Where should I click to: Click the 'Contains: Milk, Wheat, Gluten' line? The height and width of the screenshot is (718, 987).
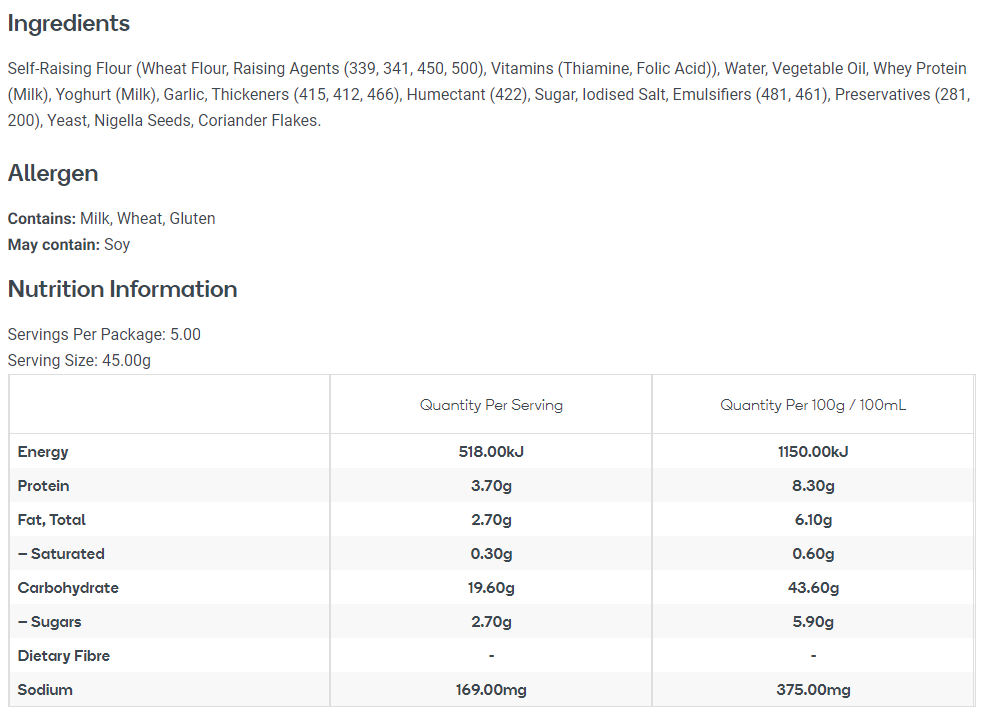[111, 219]
